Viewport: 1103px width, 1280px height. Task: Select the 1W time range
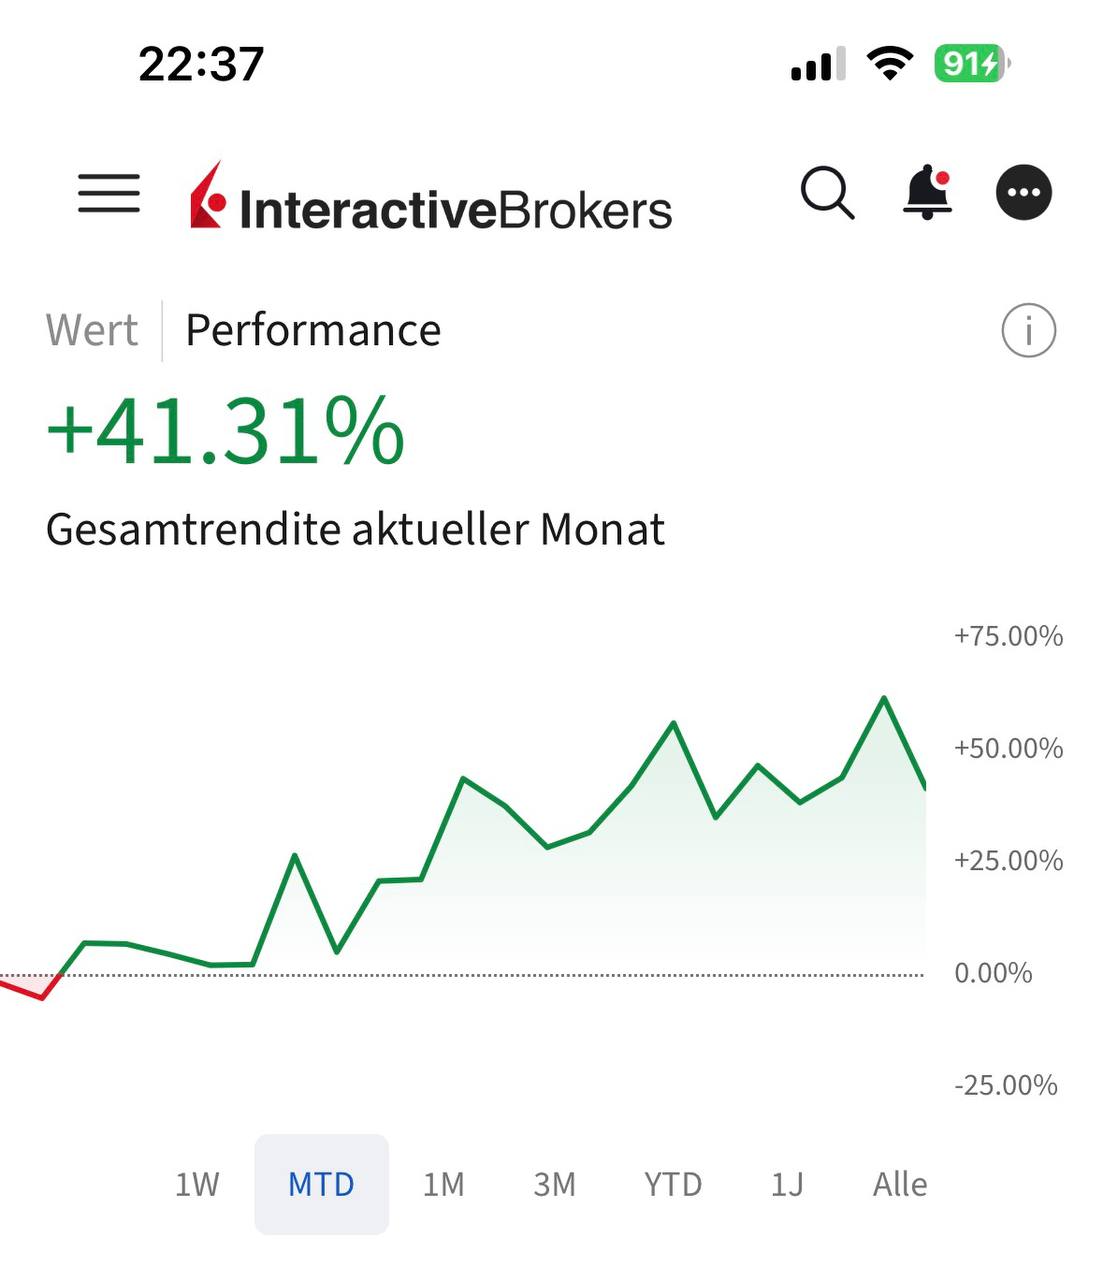[197, 1184]
